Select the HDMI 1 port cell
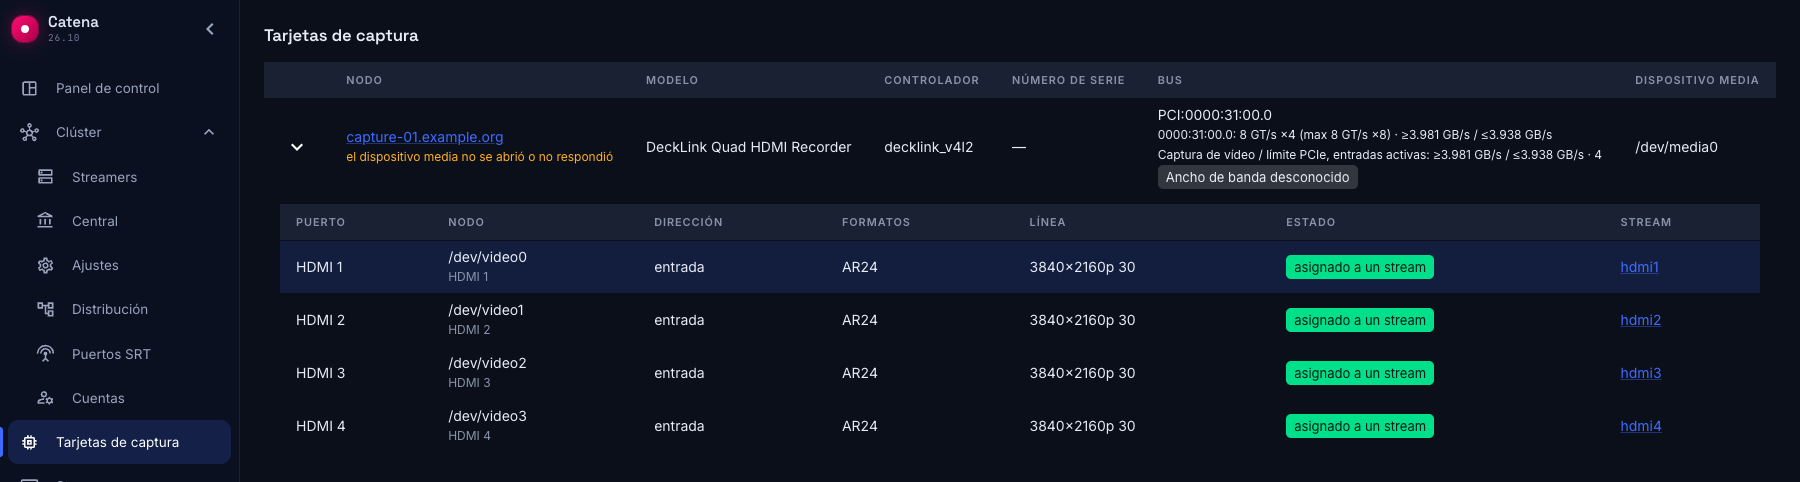Image resolution: width=1800 pixels, height=482 pixels. tap(319, 267)
